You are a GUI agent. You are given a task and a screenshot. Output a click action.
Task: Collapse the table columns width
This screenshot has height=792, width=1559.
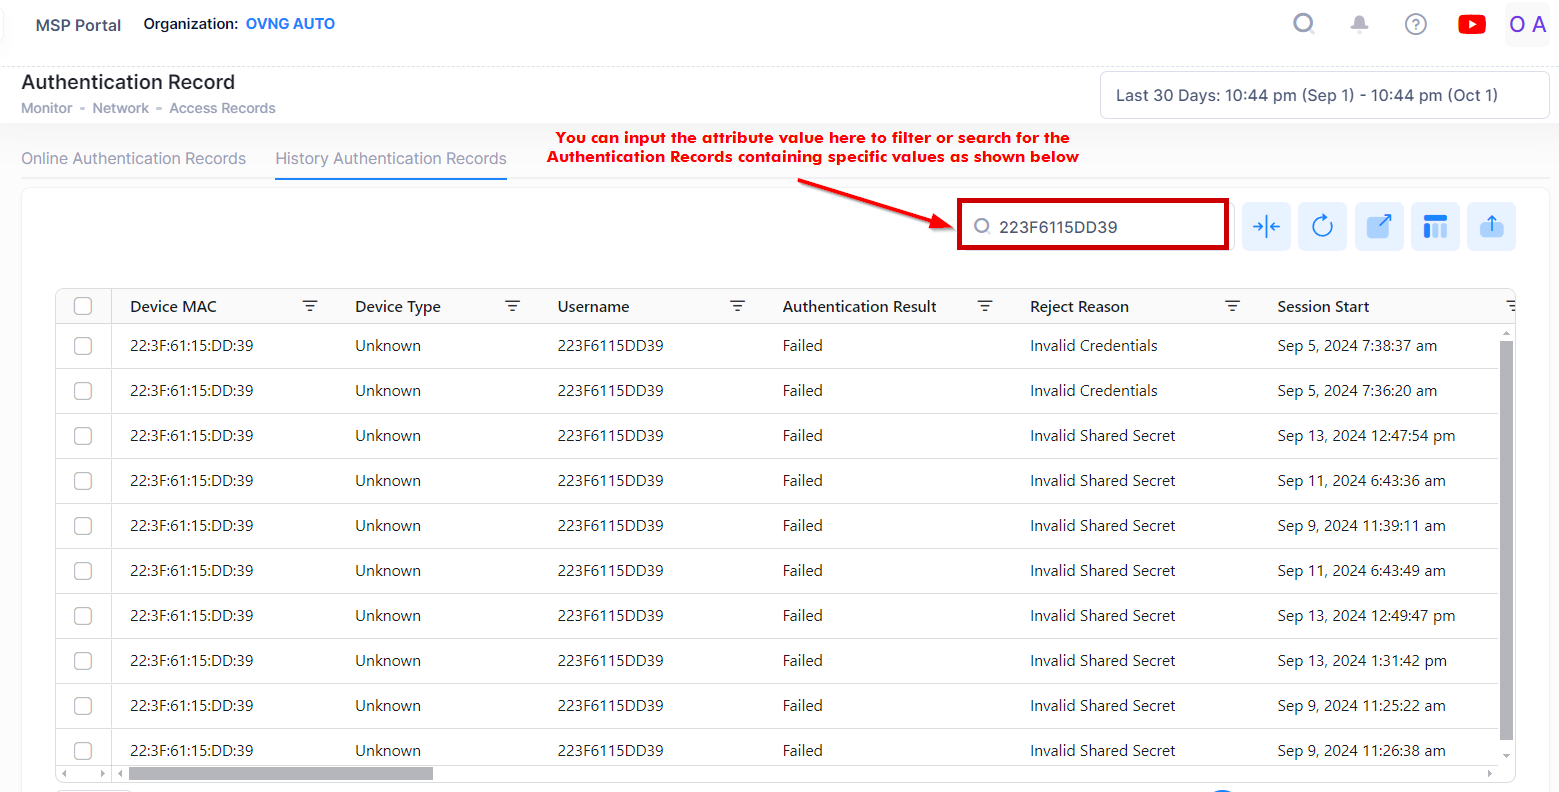pyautogui.click(x=1266, y=226)
